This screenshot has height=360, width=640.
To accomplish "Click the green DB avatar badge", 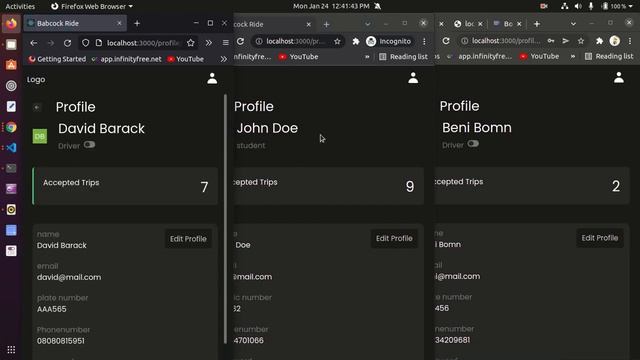I will point(40,136).
